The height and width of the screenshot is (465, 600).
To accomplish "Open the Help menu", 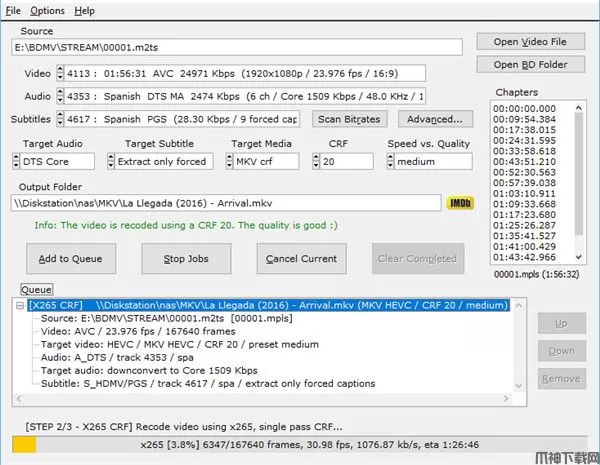I will 84,10.
